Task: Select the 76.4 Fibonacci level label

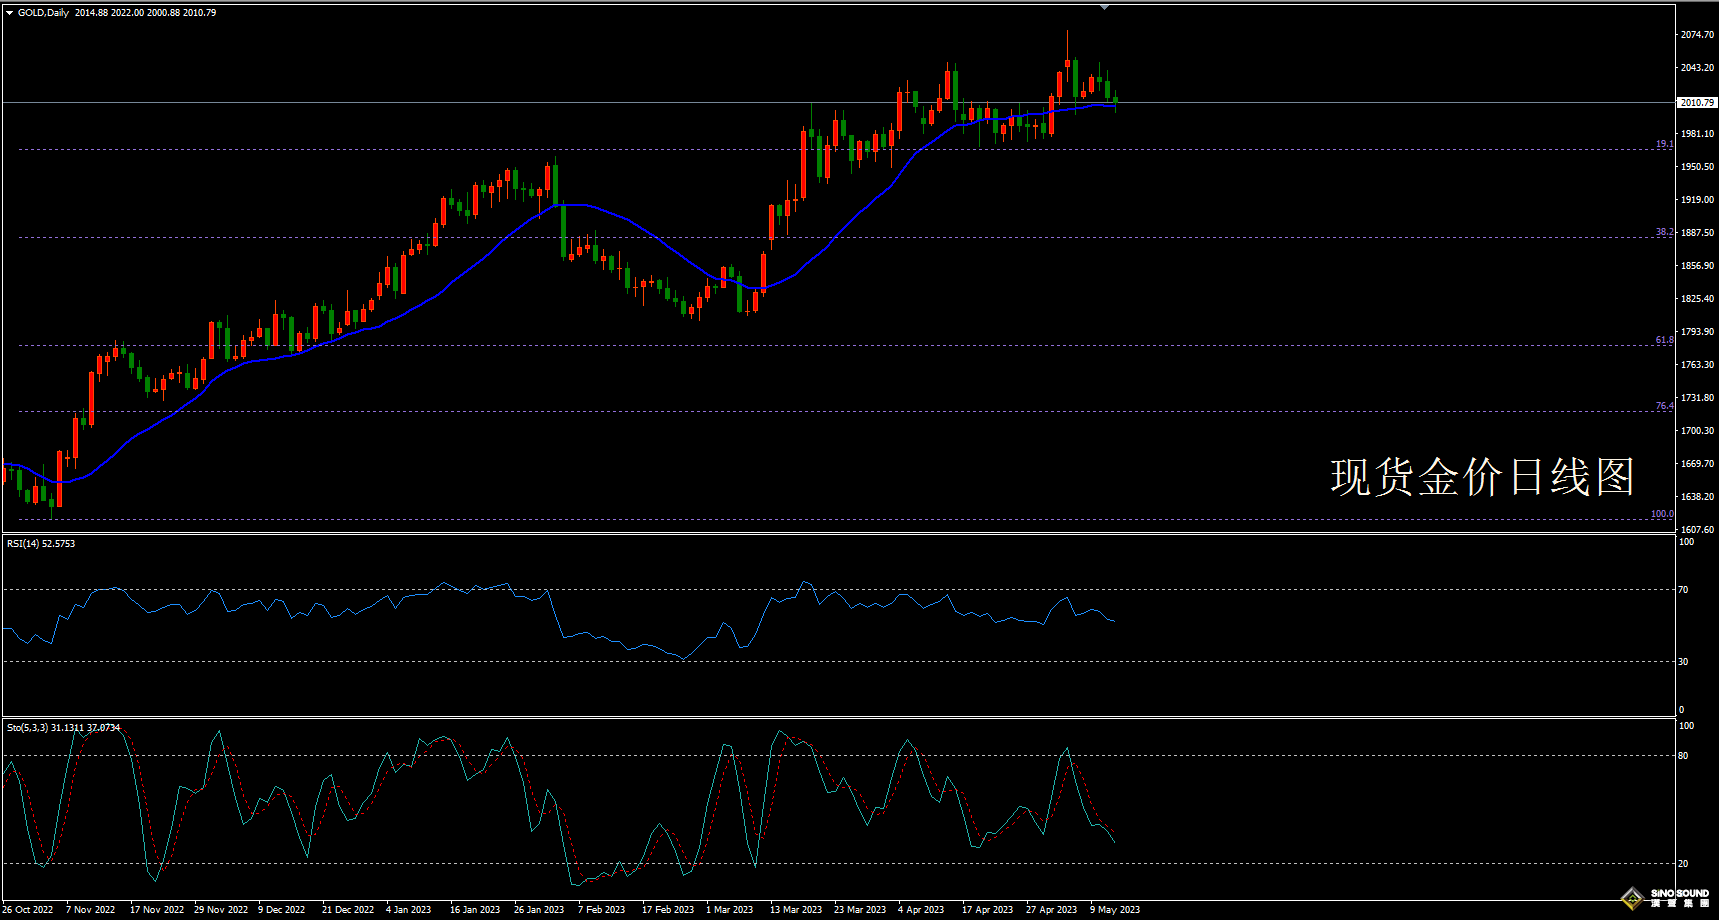Action: (1664, 406)
